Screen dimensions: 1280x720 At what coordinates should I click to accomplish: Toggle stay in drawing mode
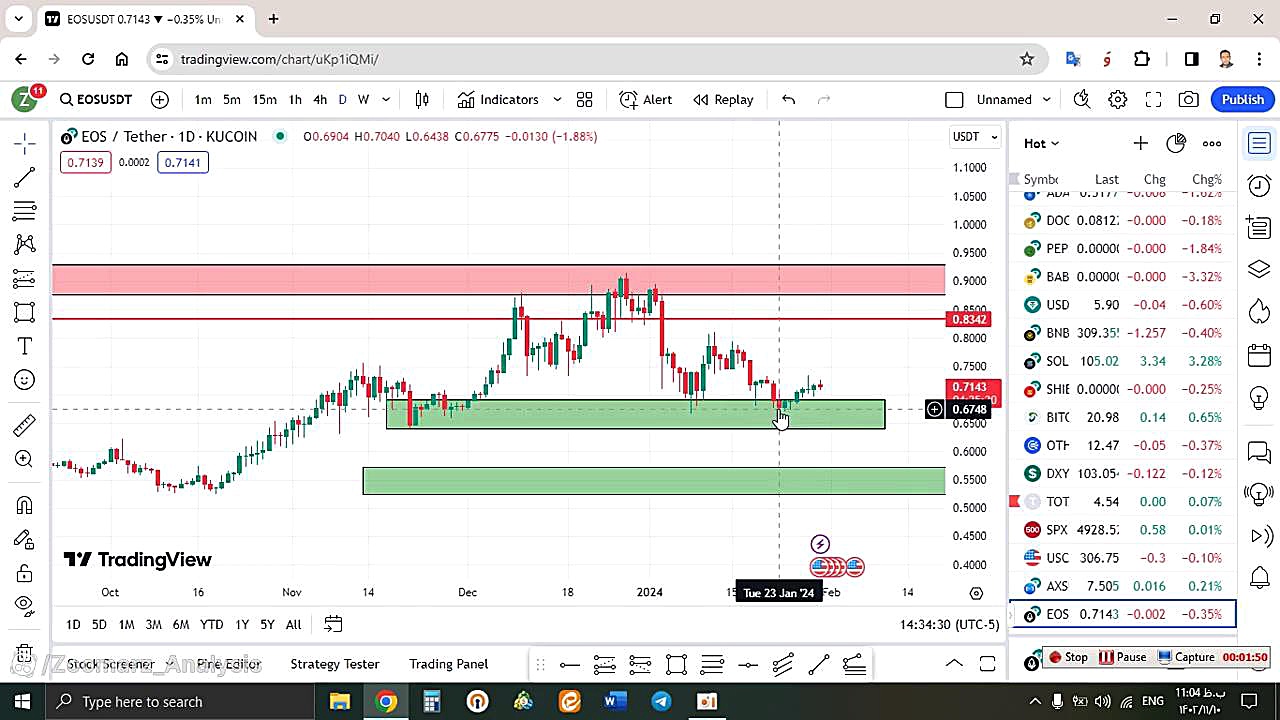(25, 539)
